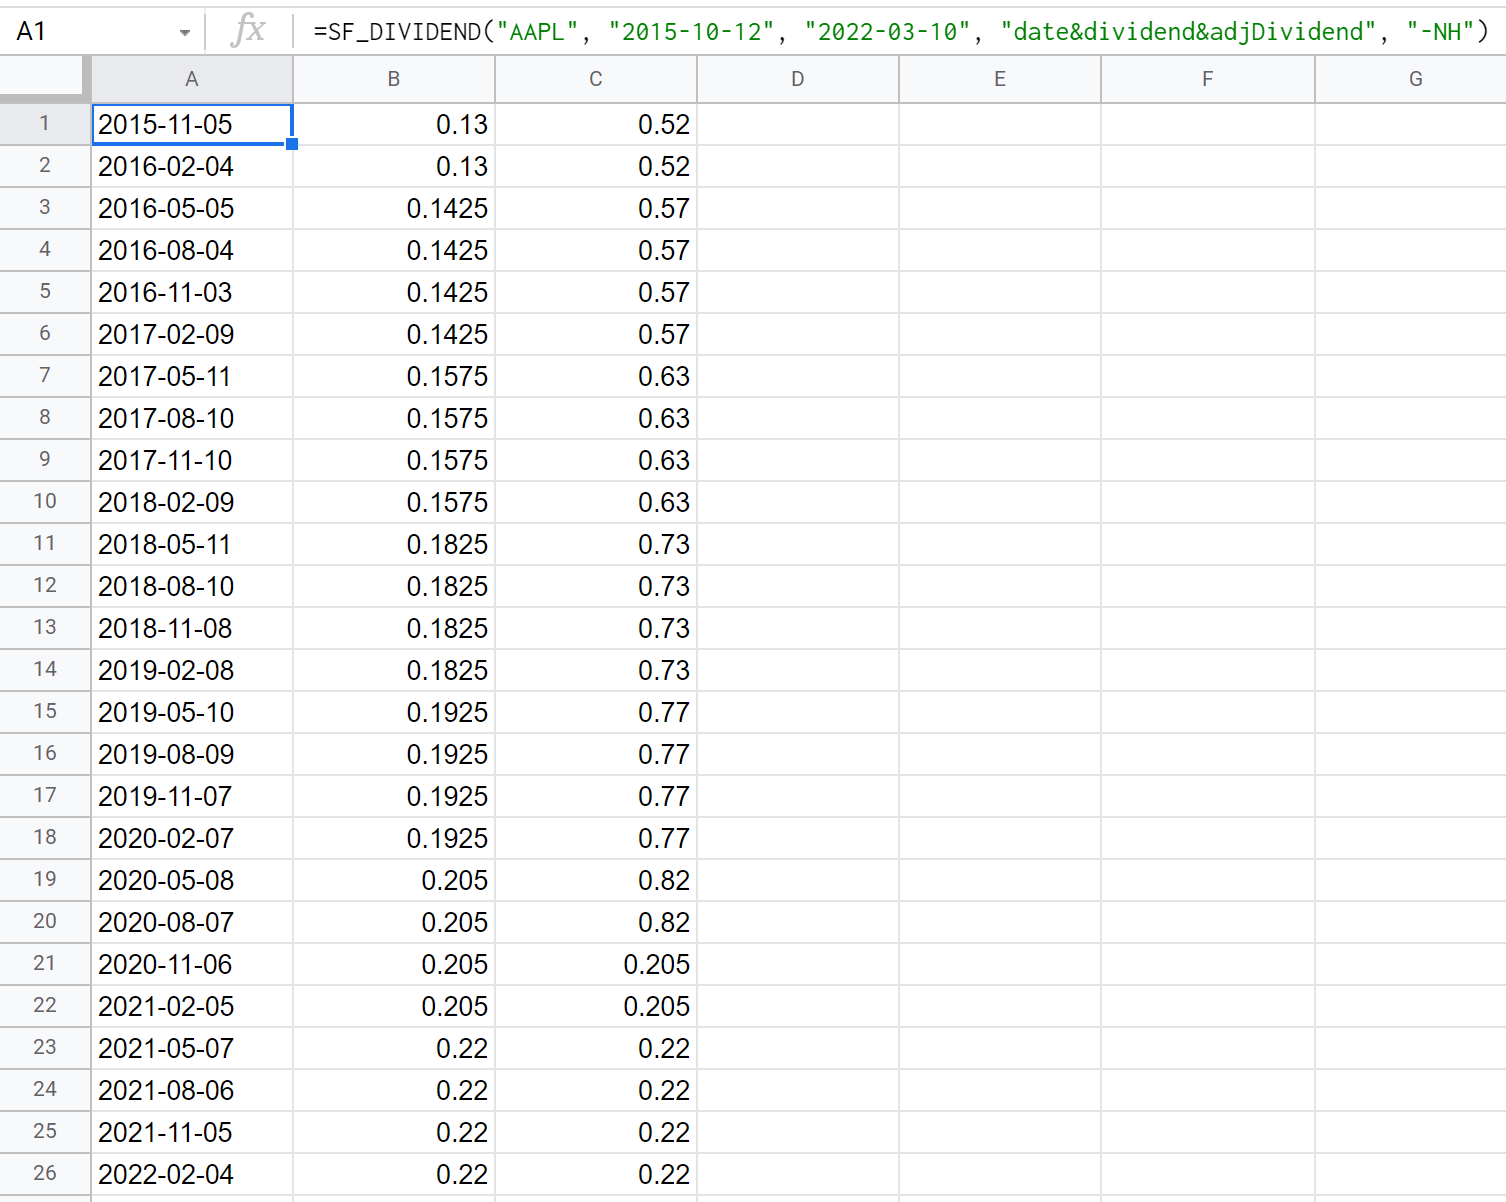Screen dimensions: 1506x1202
Task: Select column A header
Action: coord(192,79)
